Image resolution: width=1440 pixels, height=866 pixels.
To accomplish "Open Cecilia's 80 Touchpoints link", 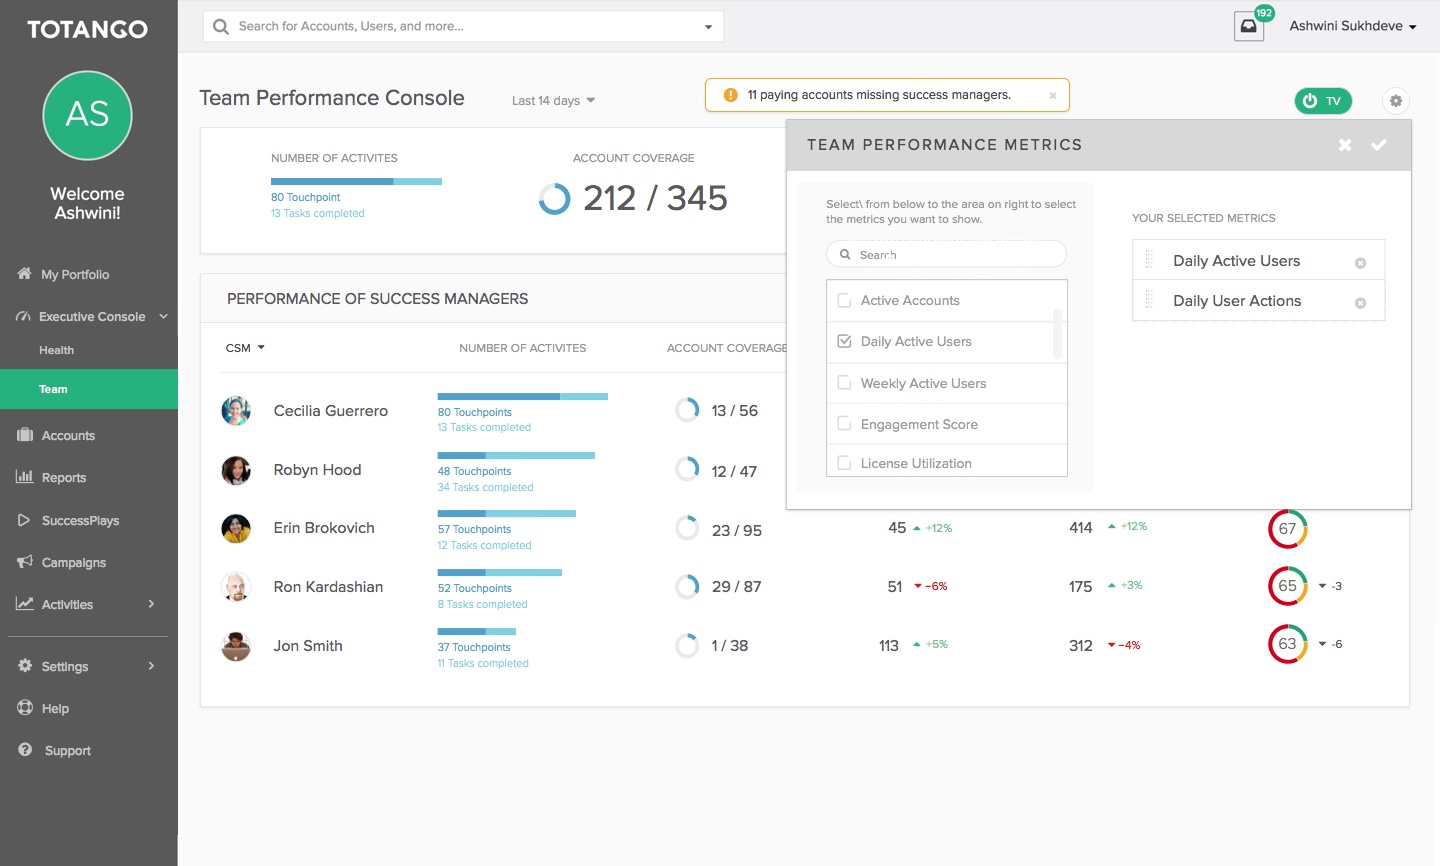I will coord(474,412).
